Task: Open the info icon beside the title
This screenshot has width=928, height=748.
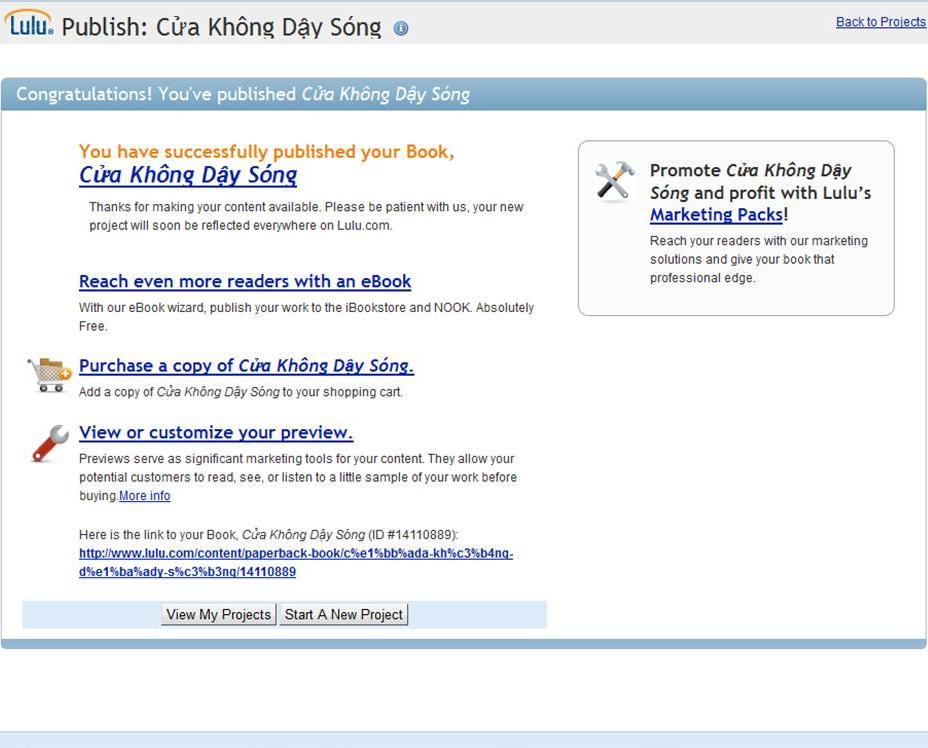Action: (401, 28)
